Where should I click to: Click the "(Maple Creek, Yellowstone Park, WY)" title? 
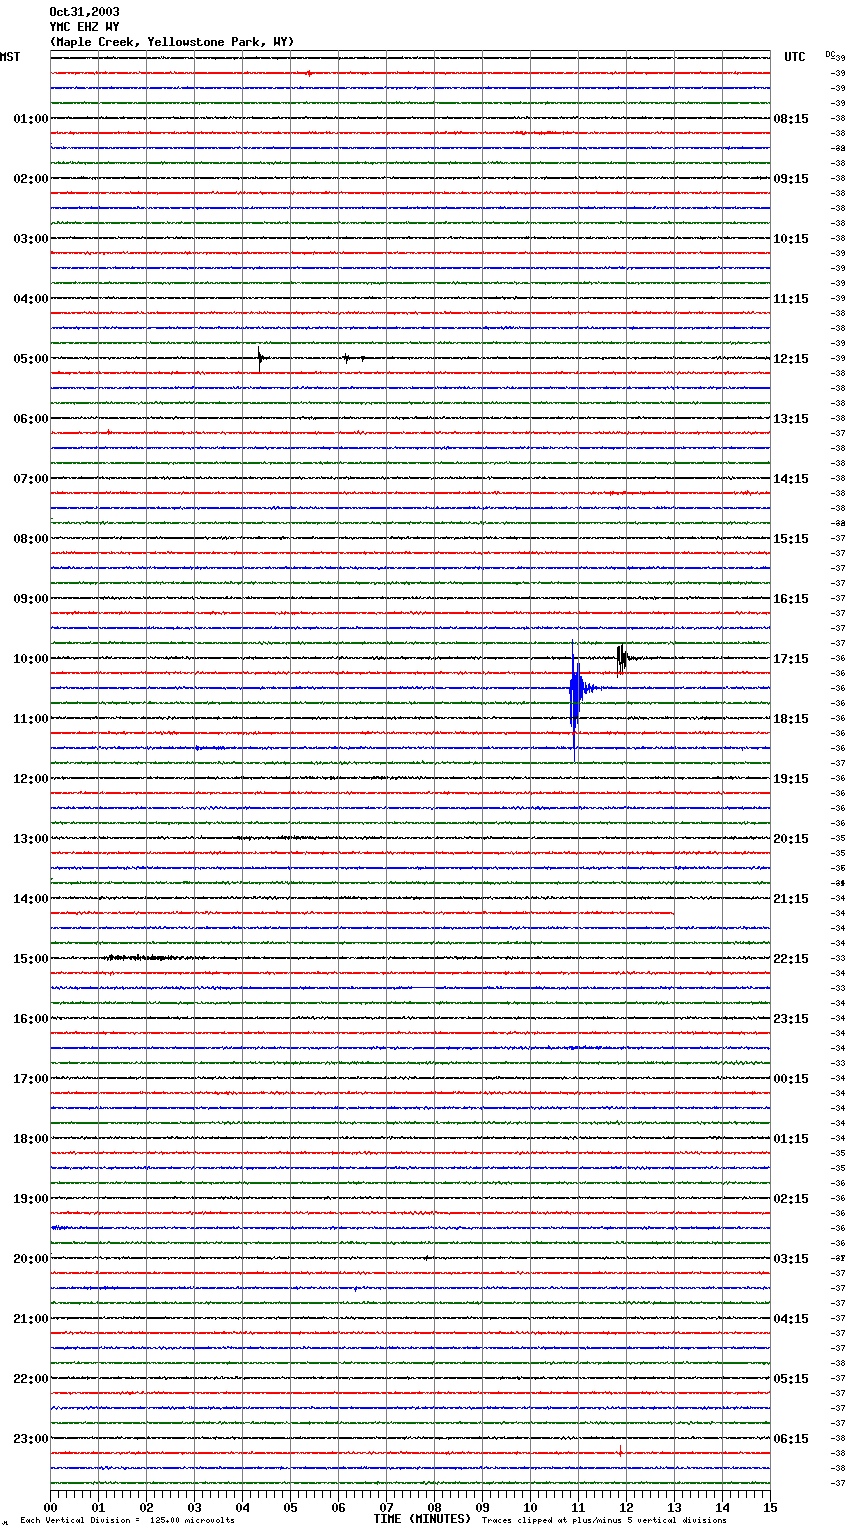pos(172,42)
